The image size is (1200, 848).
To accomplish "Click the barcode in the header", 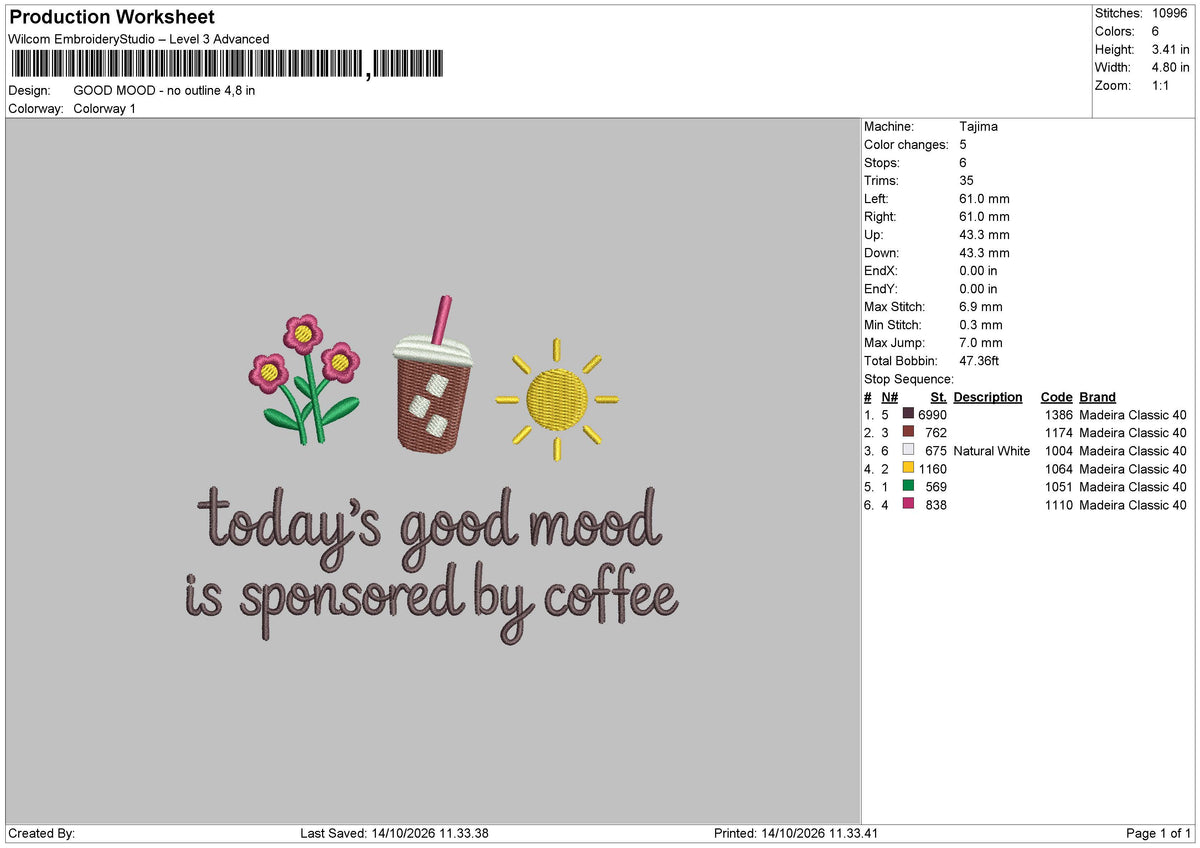I will pyautogui.click(x=227, y=65).
